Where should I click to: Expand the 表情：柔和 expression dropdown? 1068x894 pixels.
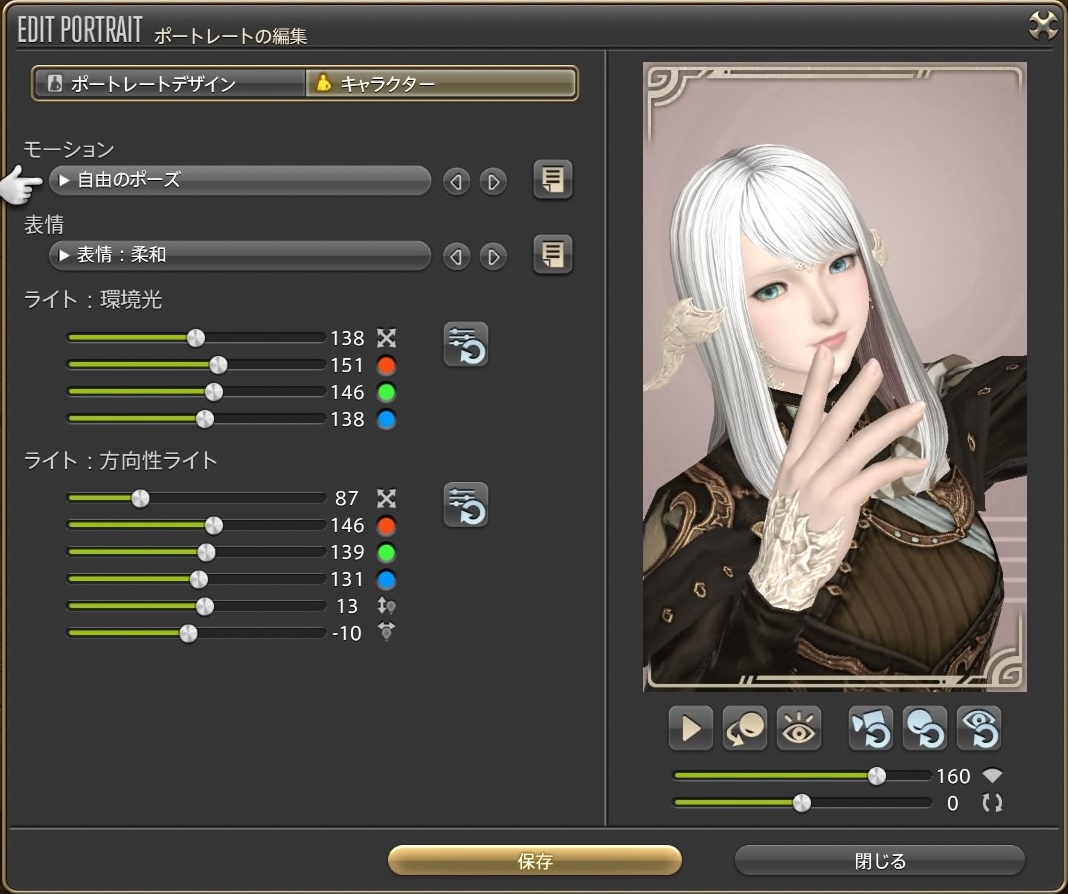[240, 256]
